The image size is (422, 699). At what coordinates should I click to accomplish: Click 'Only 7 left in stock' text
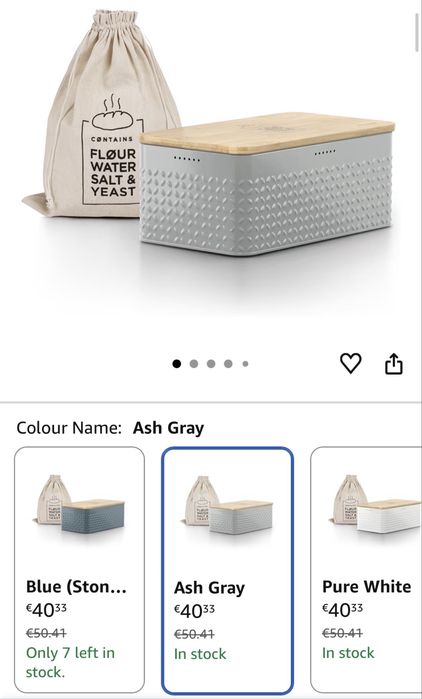pyautogui.click(x=70, y=662)
